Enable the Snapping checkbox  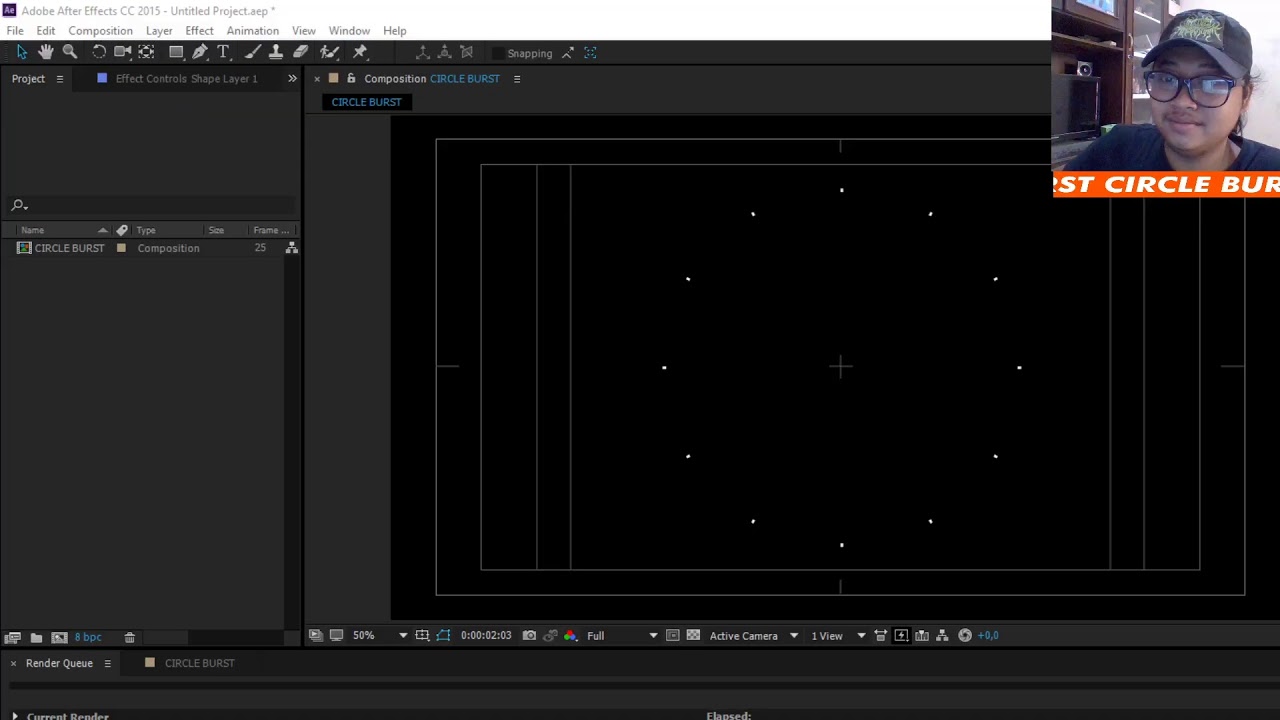click(x=498, y=53)
